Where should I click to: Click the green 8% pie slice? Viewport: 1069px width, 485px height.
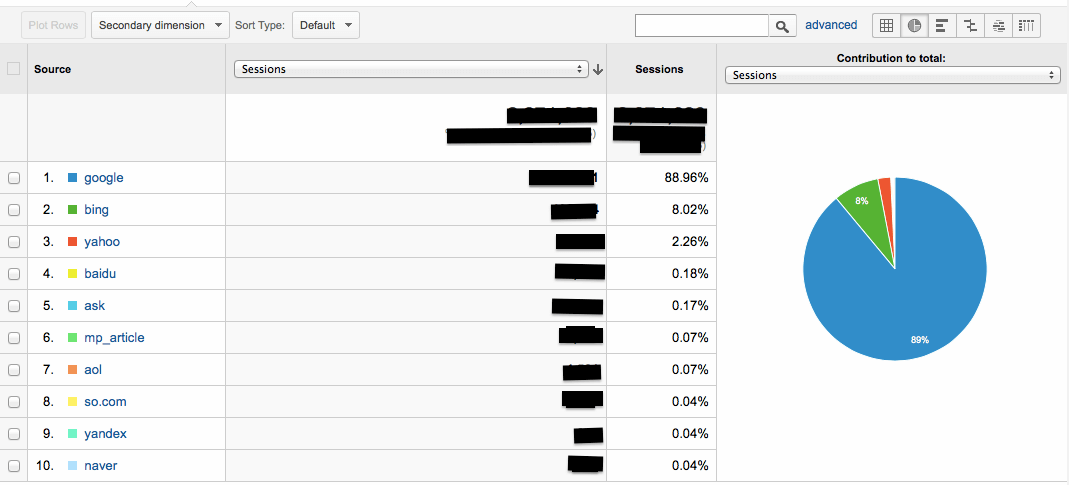click(x=864, y=211)
